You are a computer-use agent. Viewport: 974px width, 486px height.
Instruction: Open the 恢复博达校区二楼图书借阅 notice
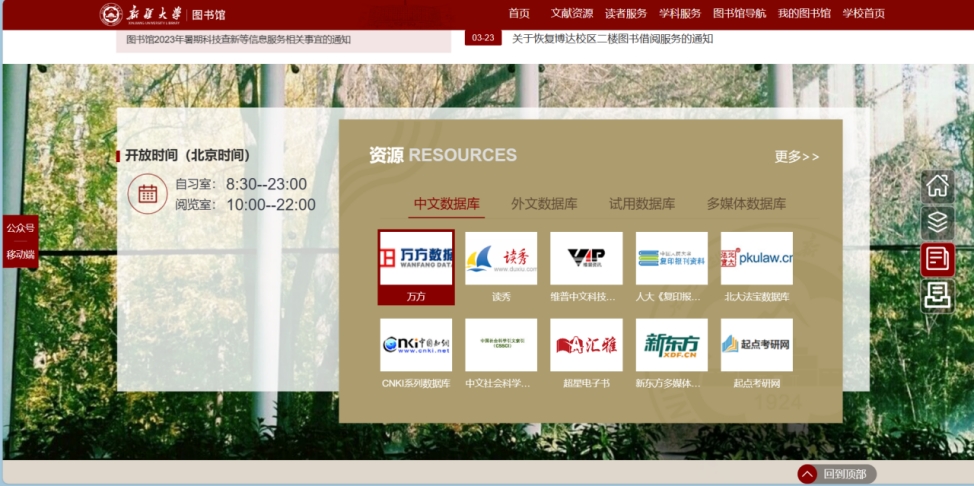(x=612, y=39)
